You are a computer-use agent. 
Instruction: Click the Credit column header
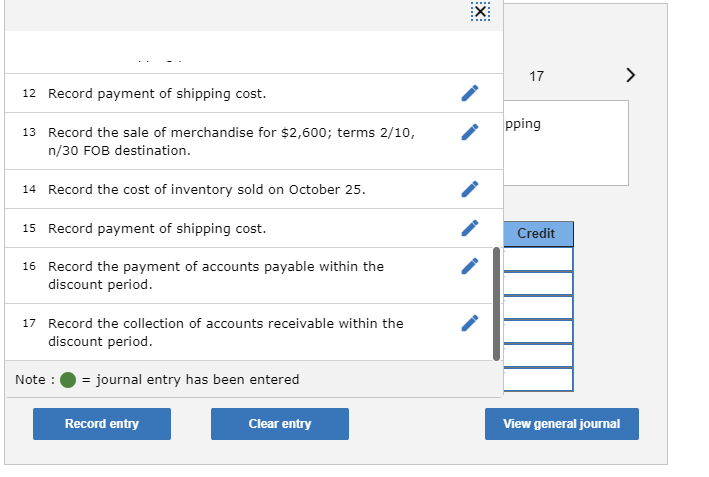tap(537, 234)
